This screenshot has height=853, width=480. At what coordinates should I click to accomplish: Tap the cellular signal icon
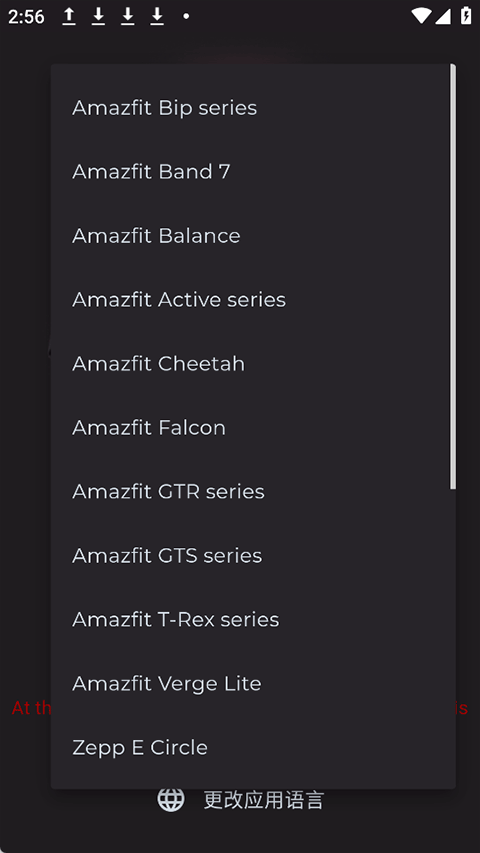442,16
